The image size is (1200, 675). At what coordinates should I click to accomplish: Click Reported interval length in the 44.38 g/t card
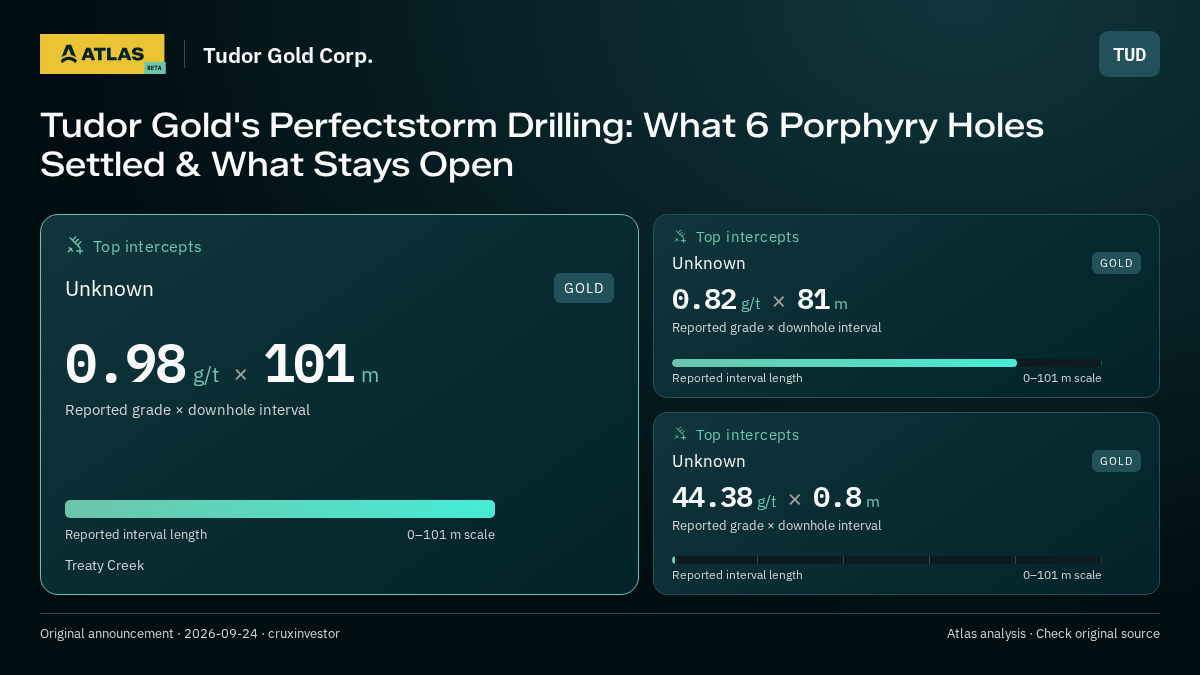[x=737, y=575]
